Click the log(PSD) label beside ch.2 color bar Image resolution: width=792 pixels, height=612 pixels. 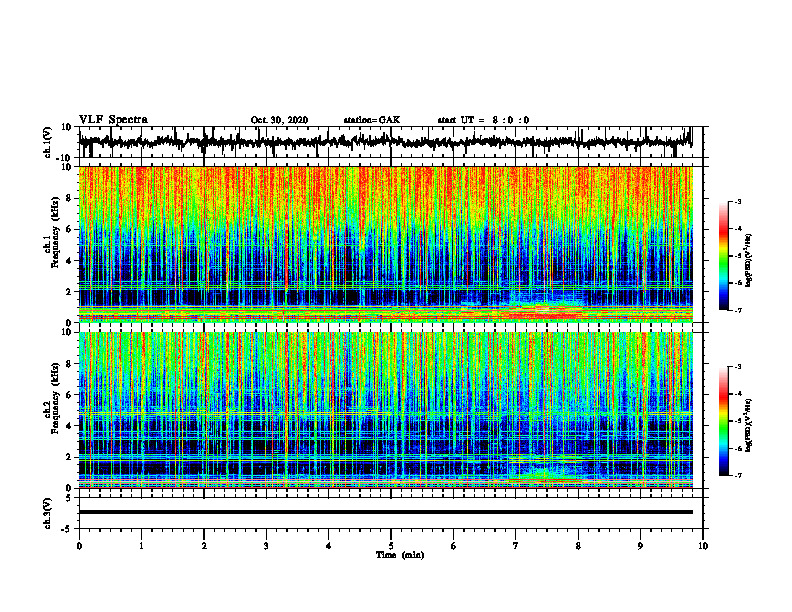click(x=748, y=425)
